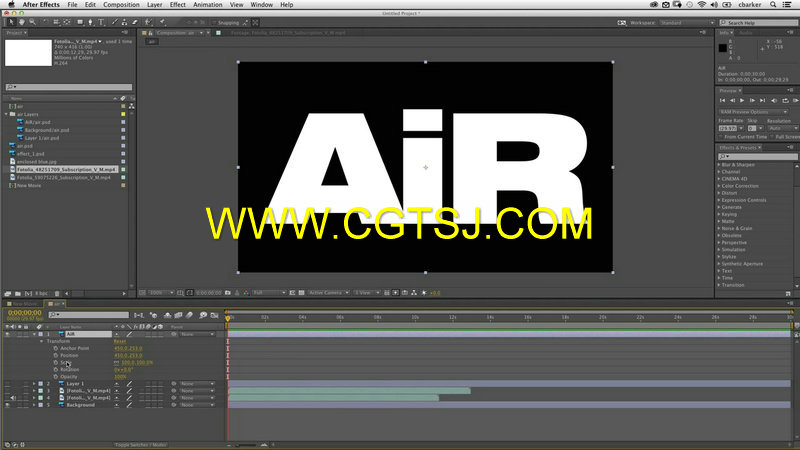Open the Workspace Standard dropdown
Viewport: 800px width, 450px height.
[686, 22]
